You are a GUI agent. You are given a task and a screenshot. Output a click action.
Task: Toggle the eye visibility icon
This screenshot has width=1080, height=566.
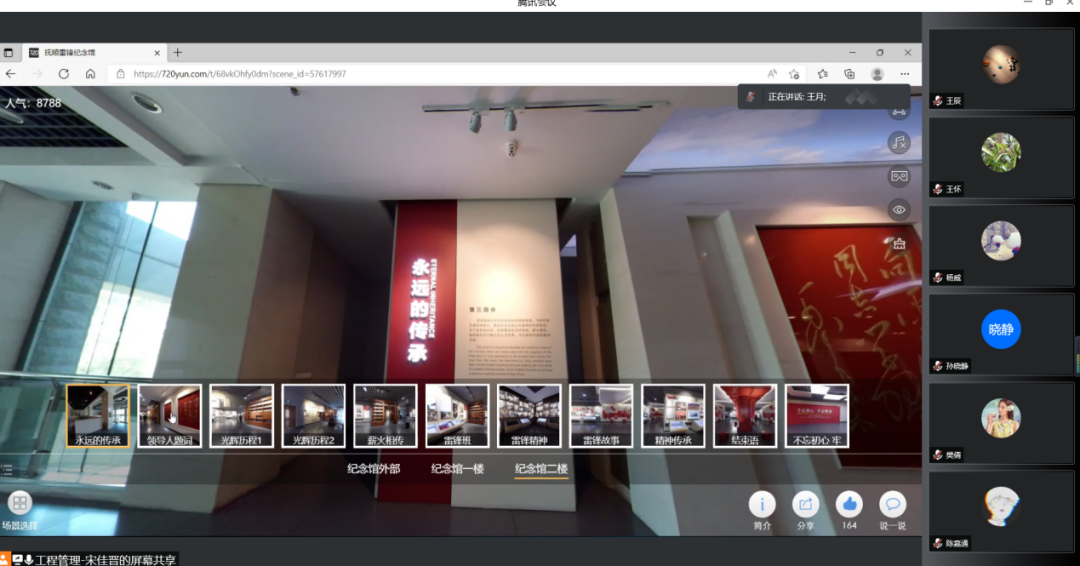coord(898,210)
